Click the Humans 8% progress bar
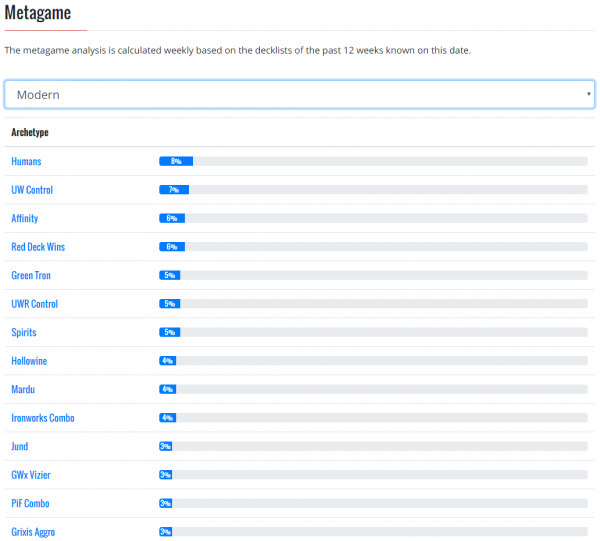The image size is (600, 541). (x=373, y=161)
